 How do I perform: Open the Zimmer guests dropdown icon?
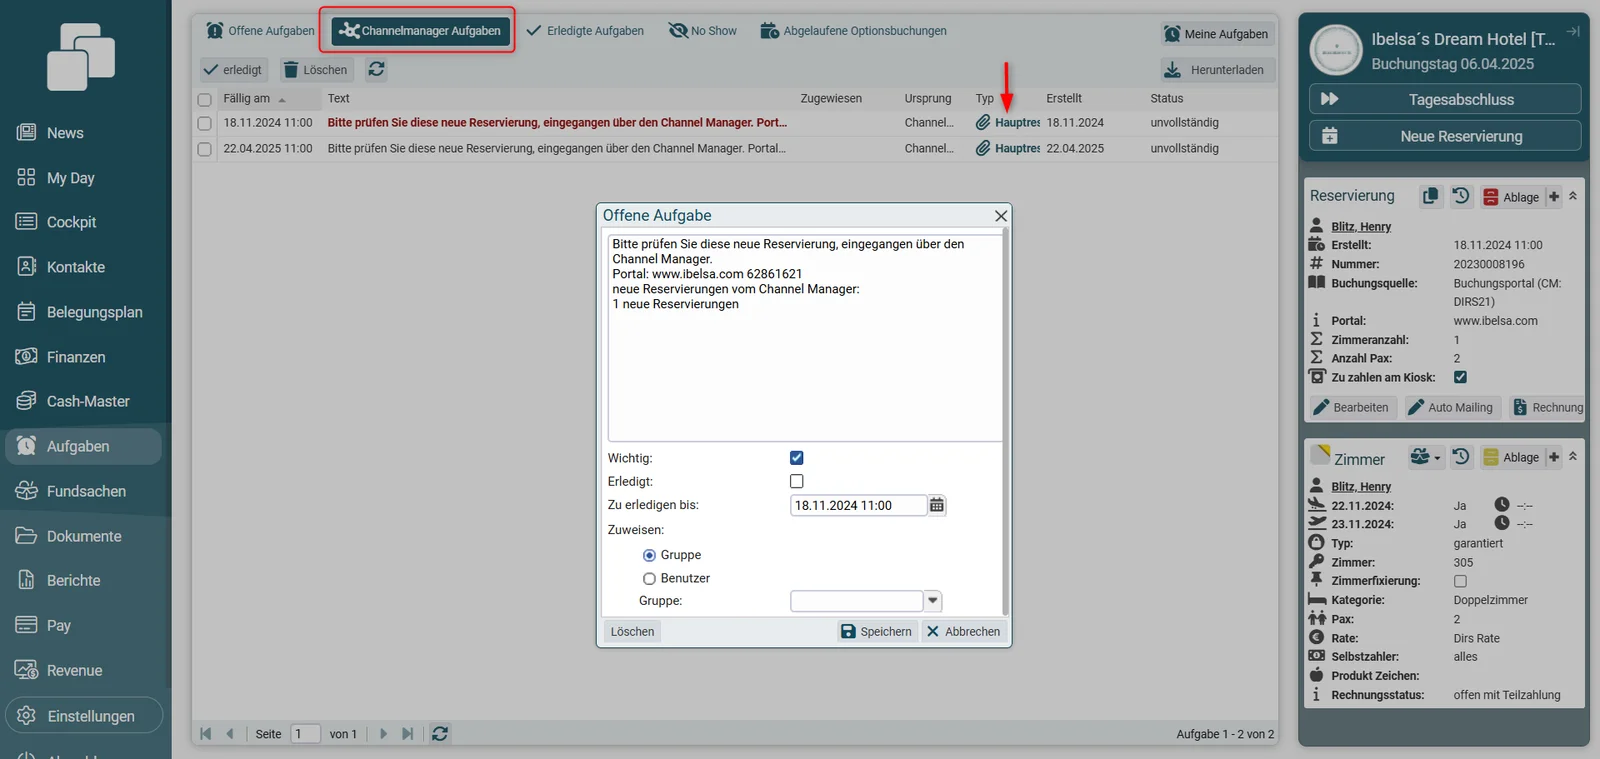[x=1425, y=457]
